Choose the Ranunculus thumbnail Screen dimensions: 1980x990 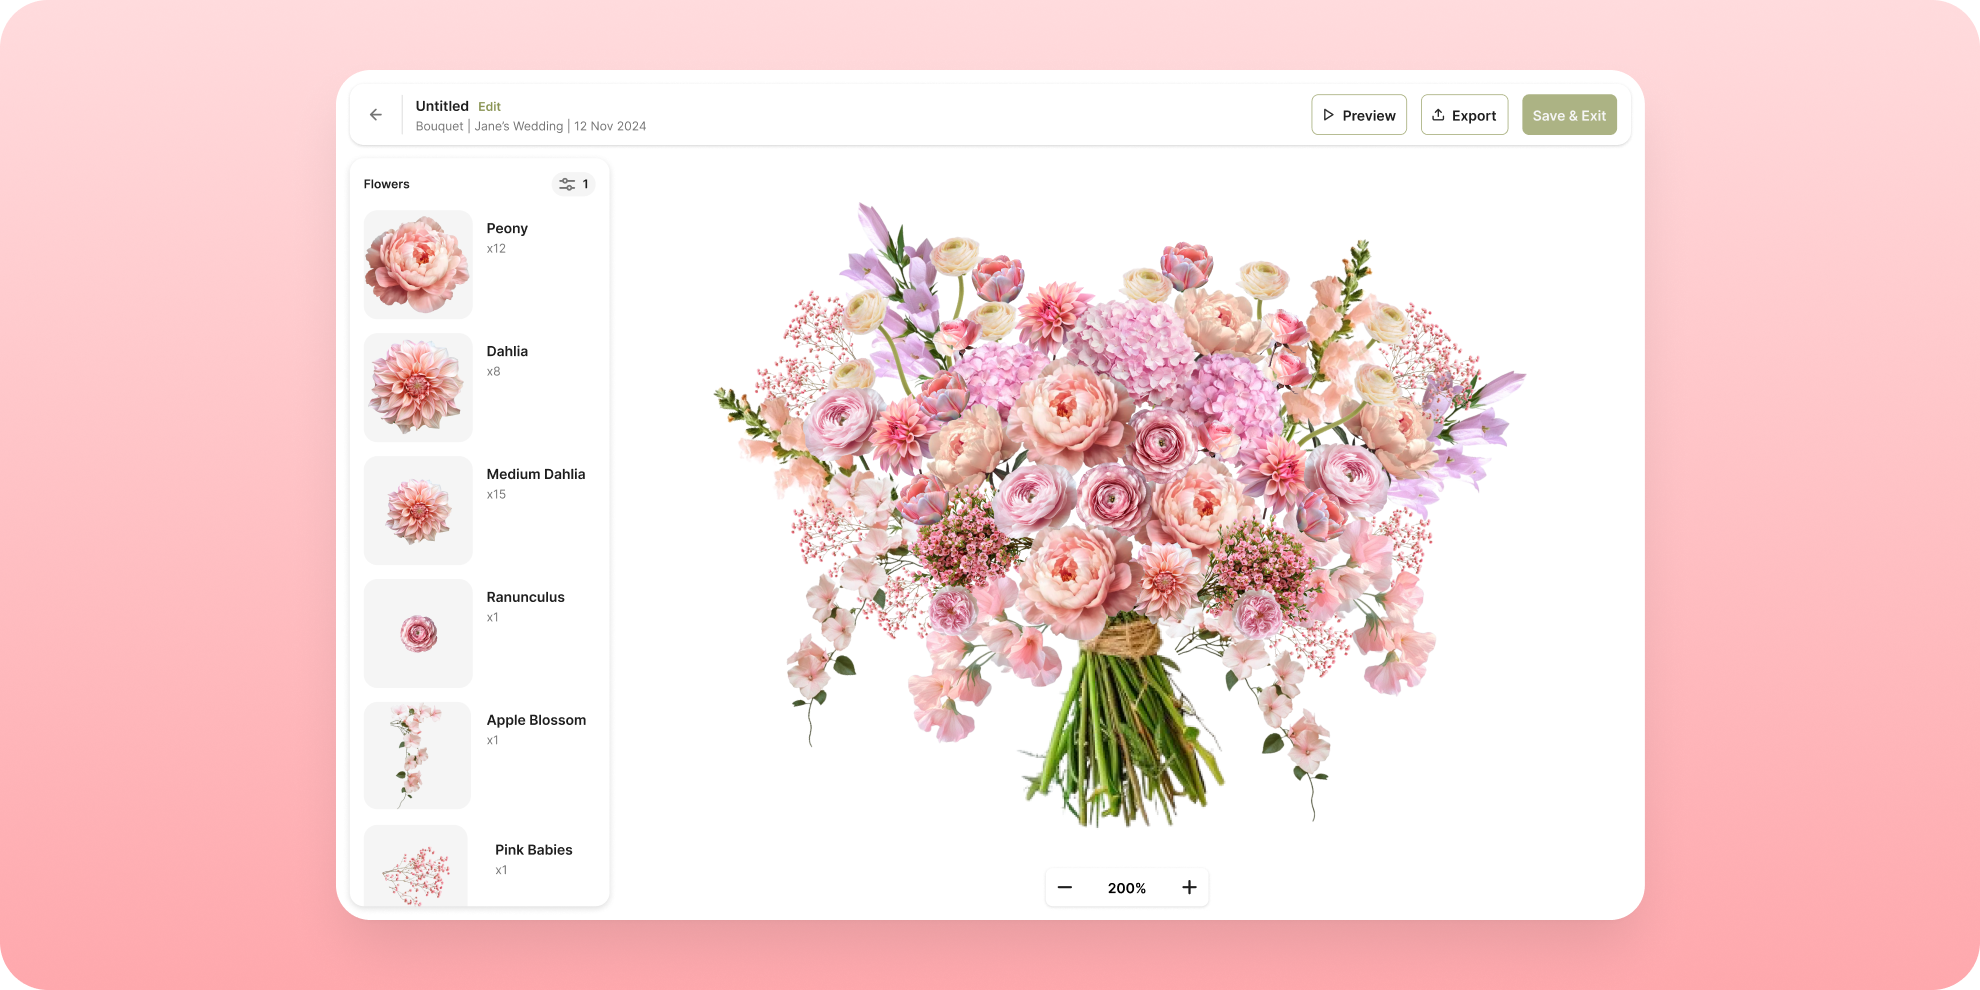coord(418,633)
